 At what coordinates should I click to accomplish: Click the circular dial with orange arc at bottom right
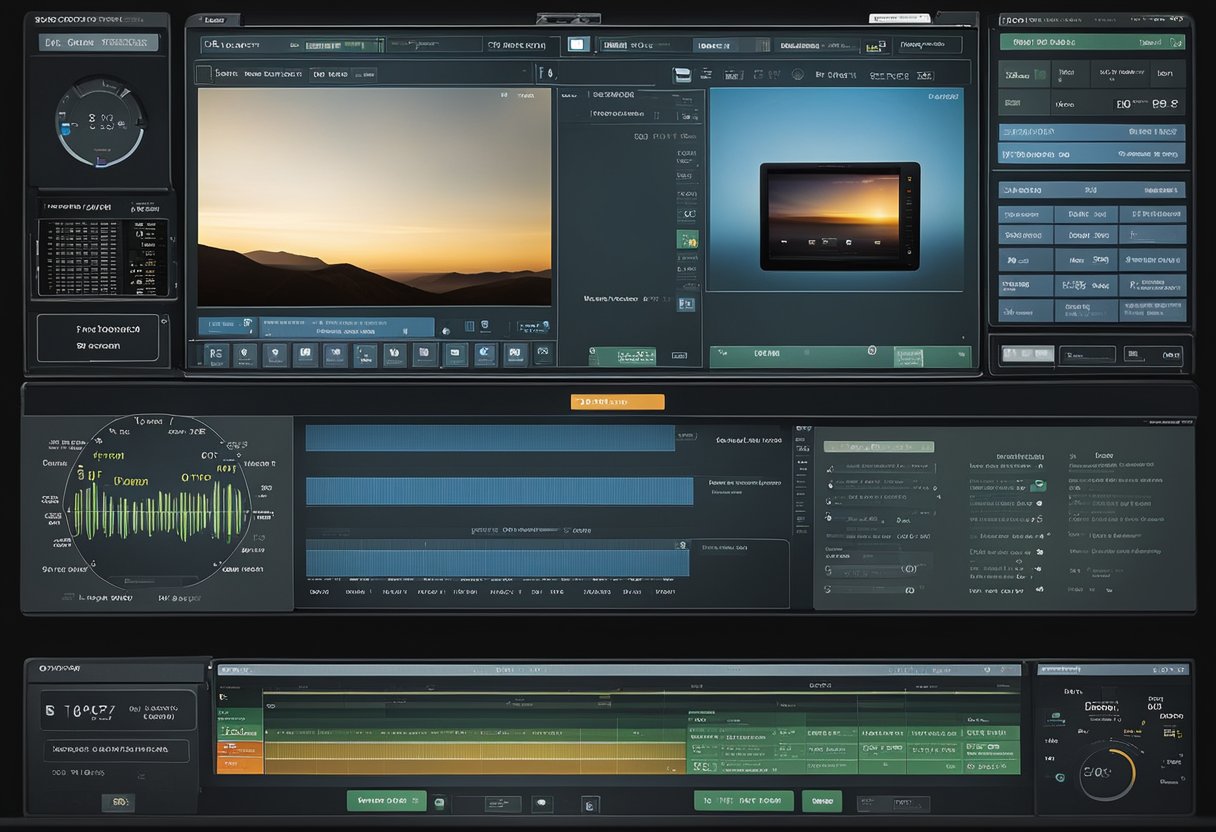(x=1107, y=772)
